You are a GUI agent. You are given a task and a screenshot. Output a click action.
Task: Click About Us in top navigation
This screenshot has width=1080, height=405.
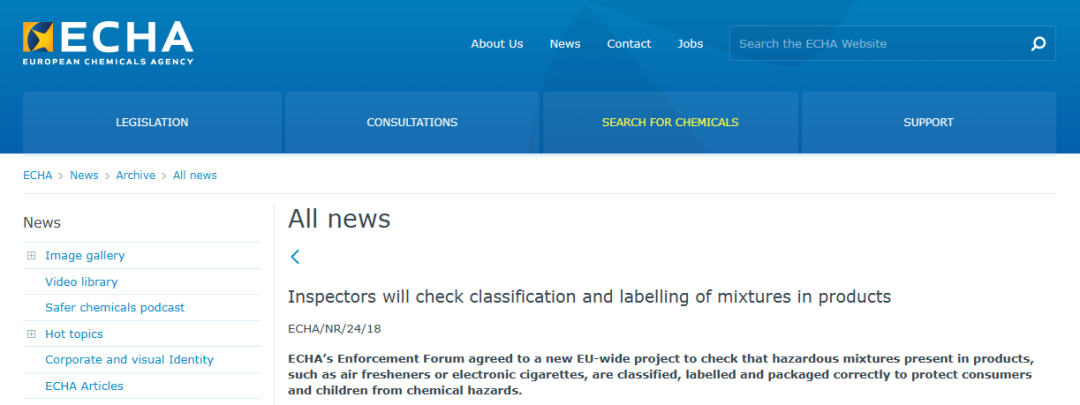coord(497,44)
